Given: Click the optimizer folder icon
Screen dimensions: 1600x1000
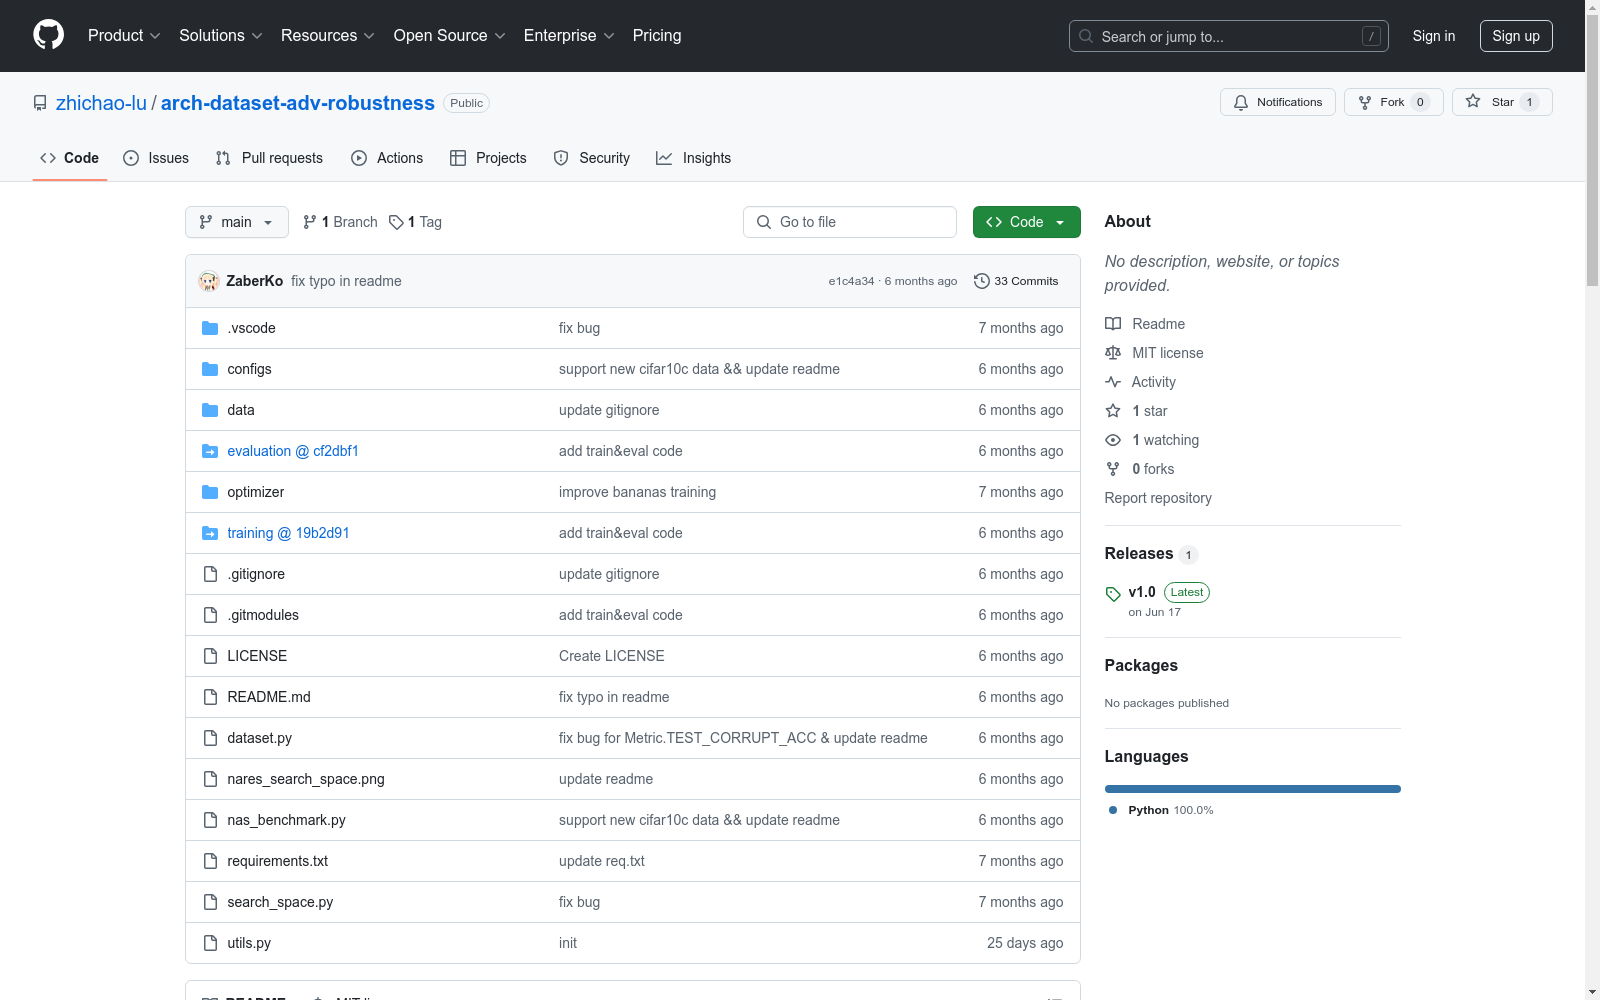Looking at the screenshot, I should click(210, 492).
